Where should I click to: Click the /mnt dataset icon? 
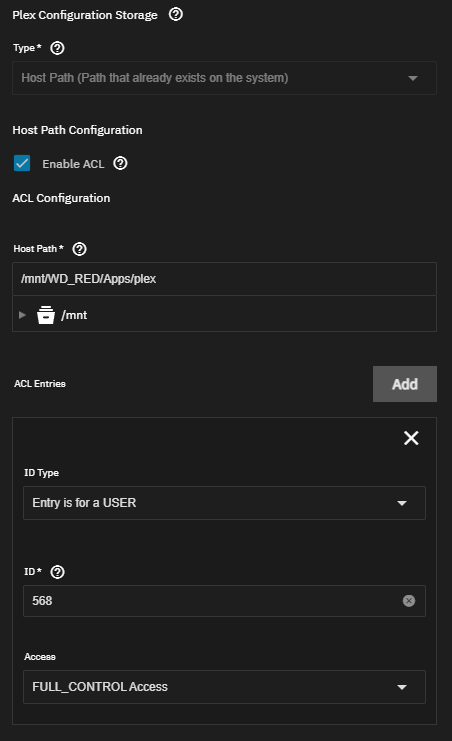coord(46,315)
